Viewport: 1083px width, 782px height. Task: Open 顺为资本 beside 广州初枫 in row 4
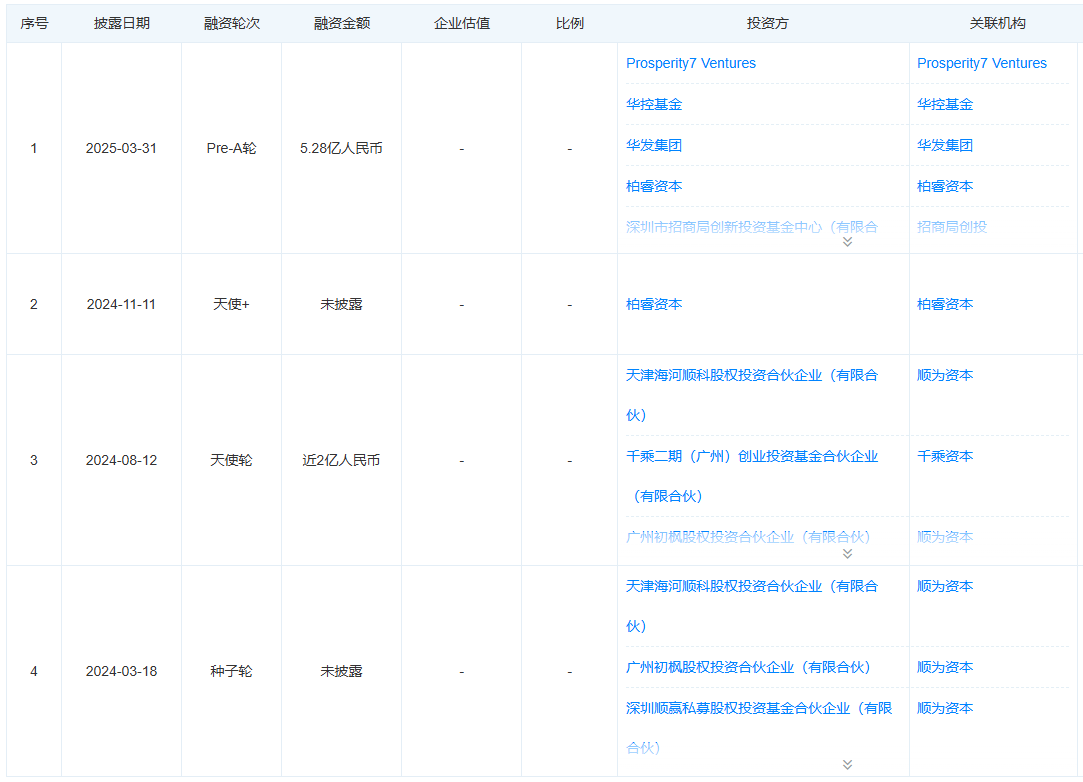[x=945, y=667]
